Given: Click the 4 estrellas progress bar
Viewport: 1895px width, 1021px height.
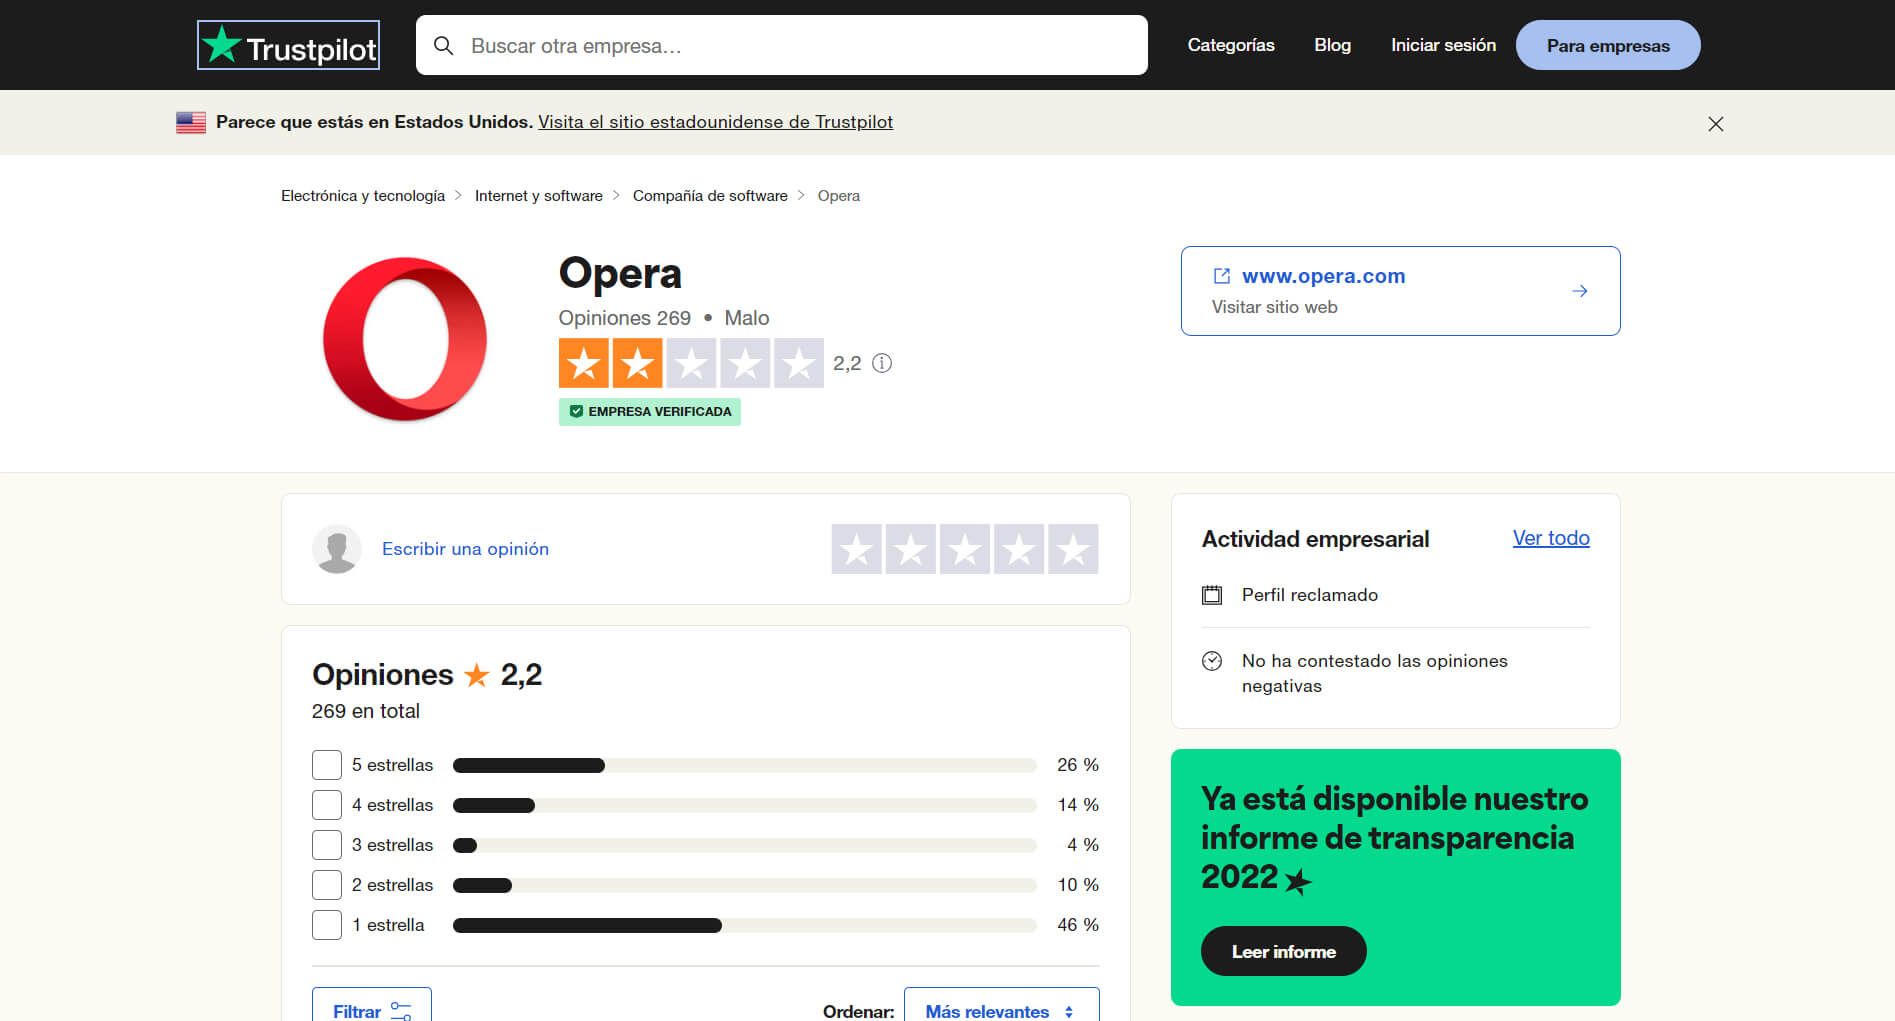Looking at the screenshot, I should tap(745, 805).
